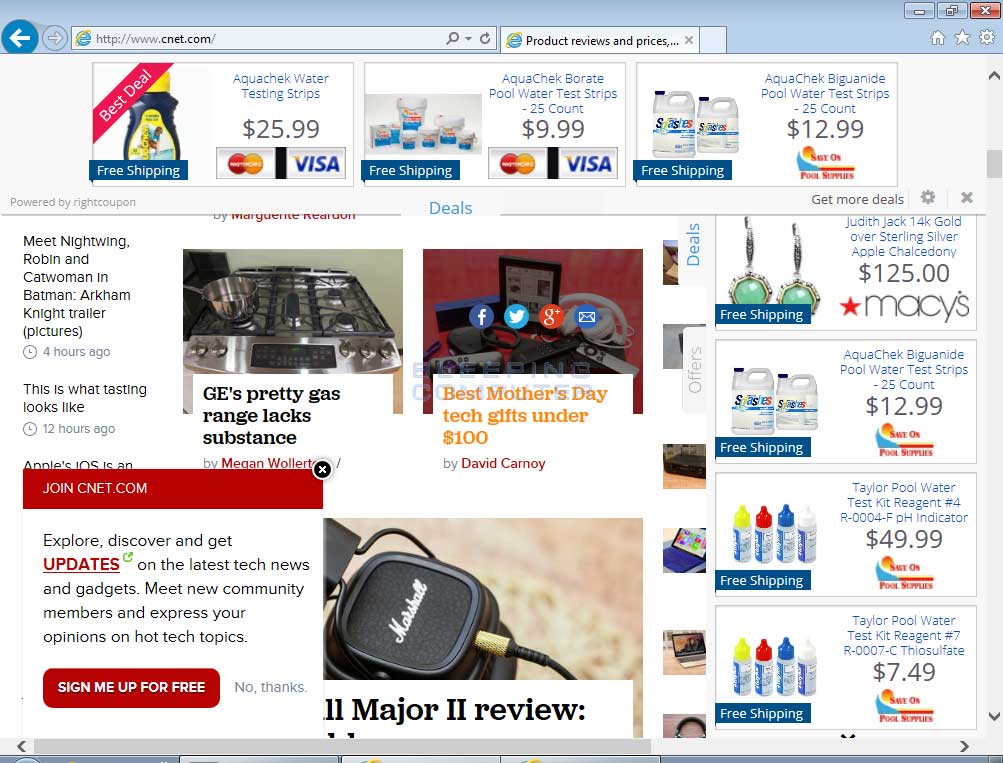
Task: Open the Favorites star icon
Action: click(x=962, y=38)
